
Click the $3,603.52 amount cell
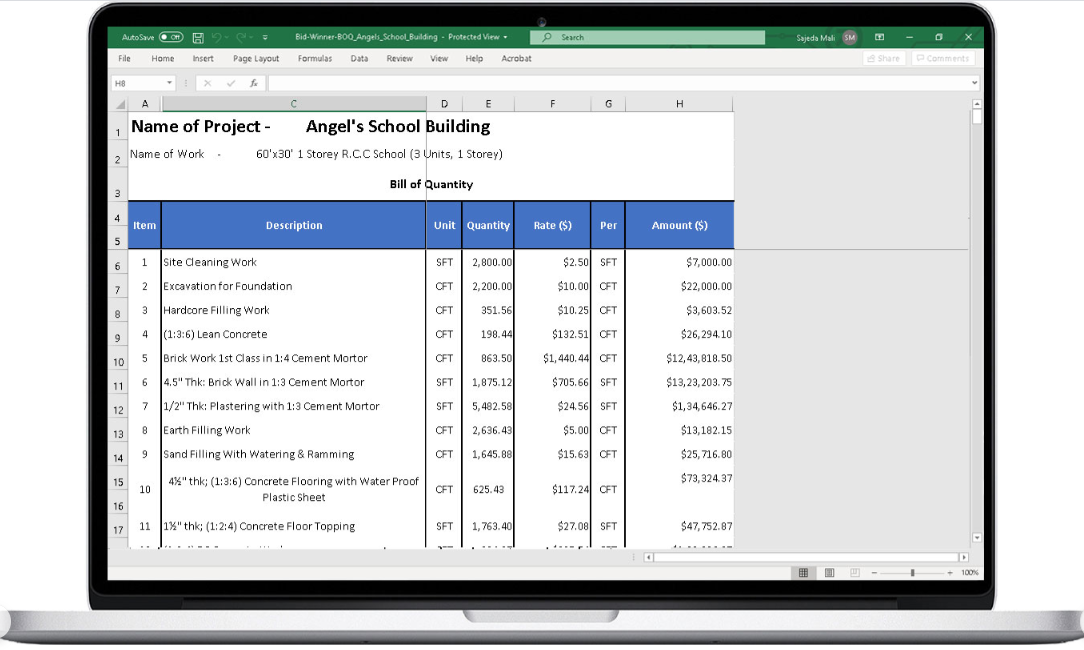pyautogui.click(x=680, y=310)
